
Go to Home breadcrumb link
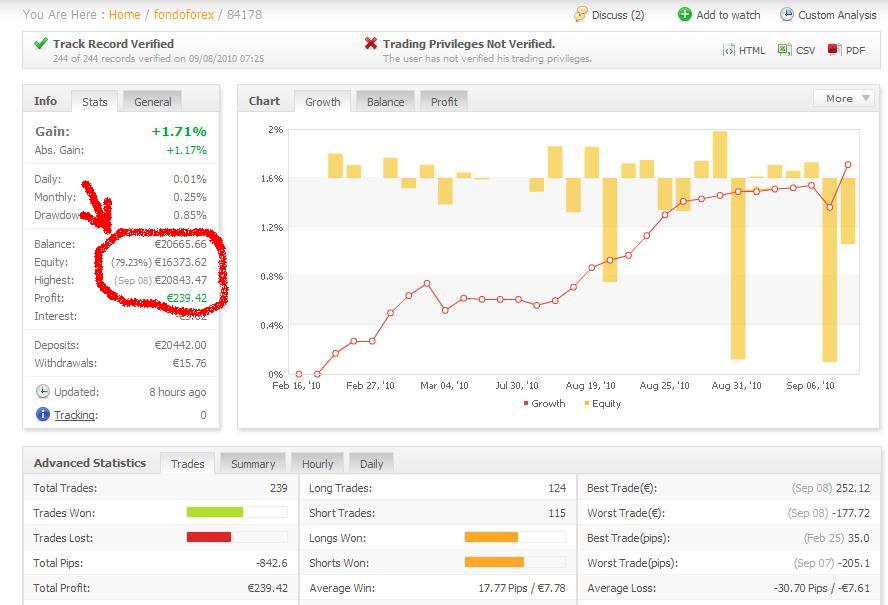[124, 15]
